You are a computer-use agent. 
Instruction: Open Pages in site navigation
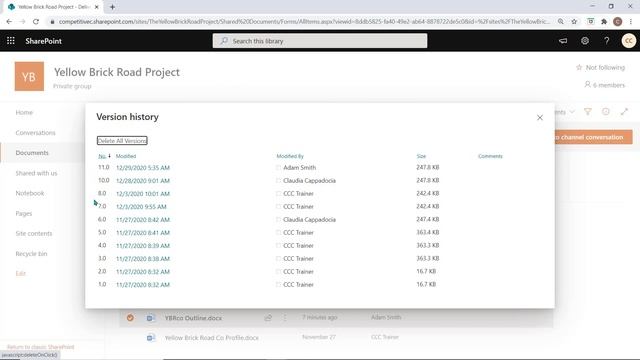click(24, 213)
